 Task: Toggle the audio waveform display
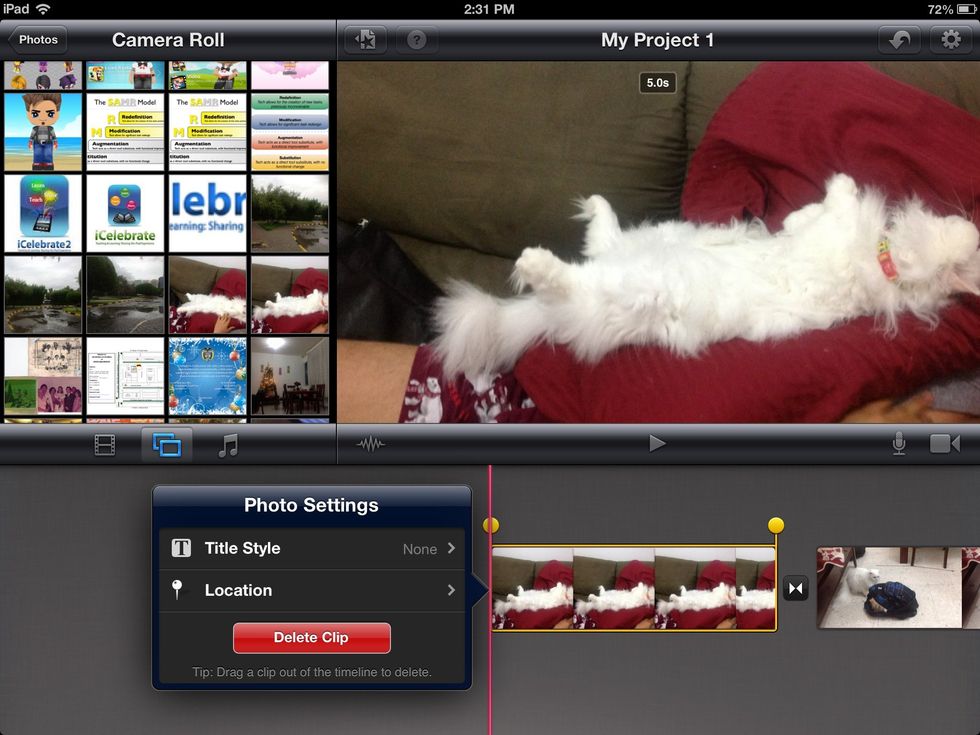tap(370, 443)
